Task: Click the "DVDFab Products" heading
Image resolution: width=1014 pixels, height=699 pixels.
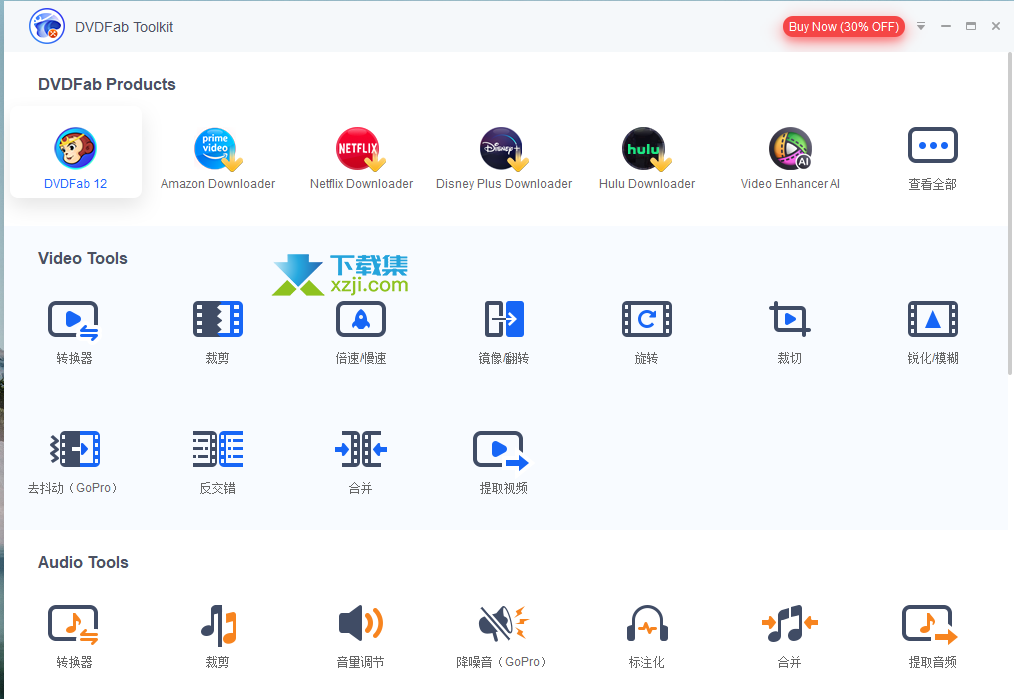Action: [107, 85]
